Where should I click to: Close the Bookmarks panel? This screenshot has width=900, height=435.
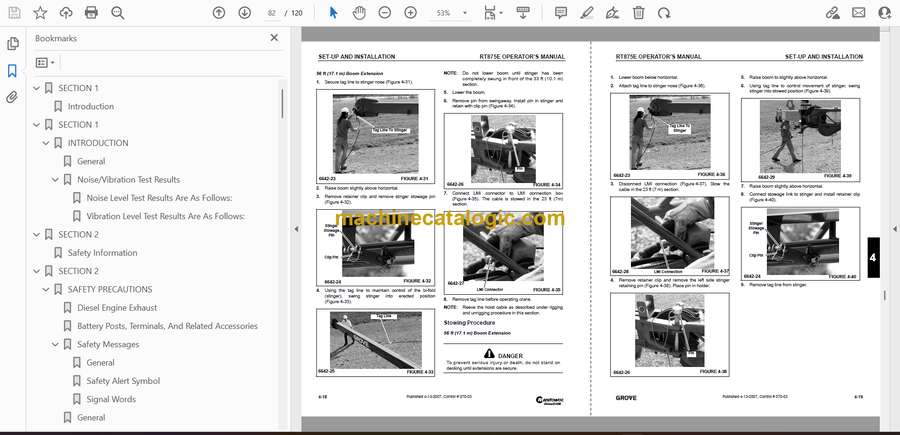coord(274,38)
